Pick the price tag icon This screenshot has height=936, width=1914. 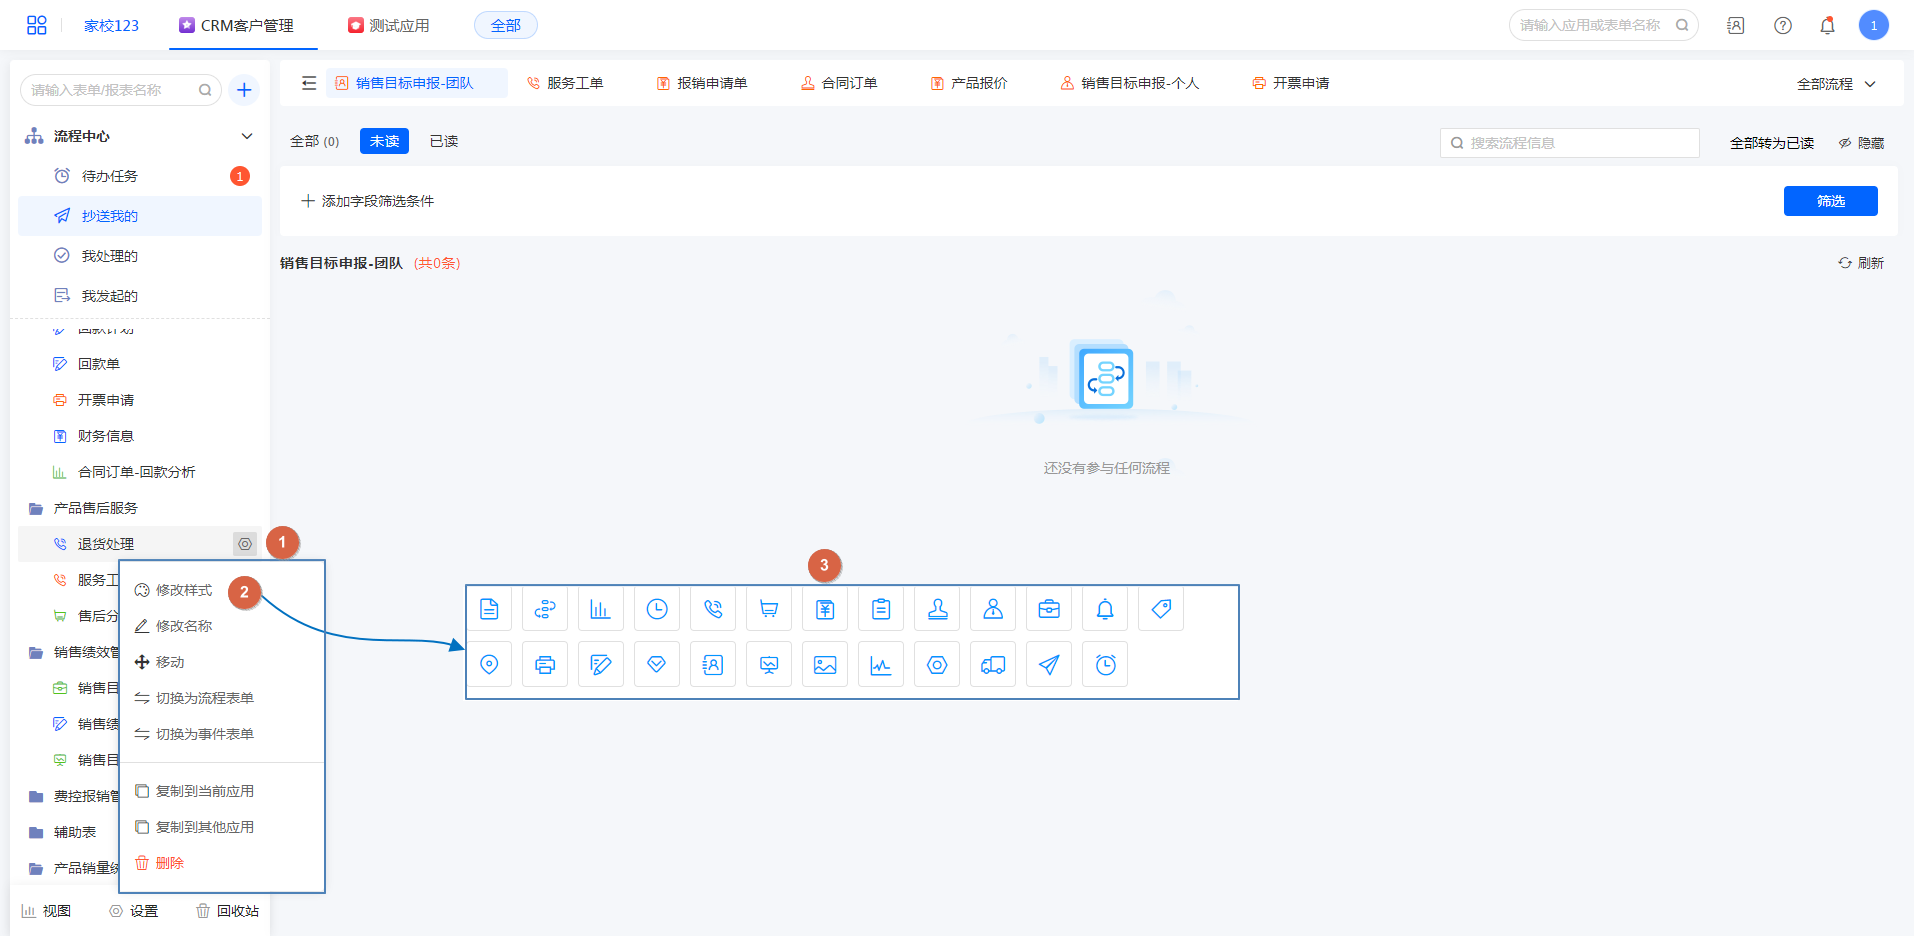pos(1160,609)
